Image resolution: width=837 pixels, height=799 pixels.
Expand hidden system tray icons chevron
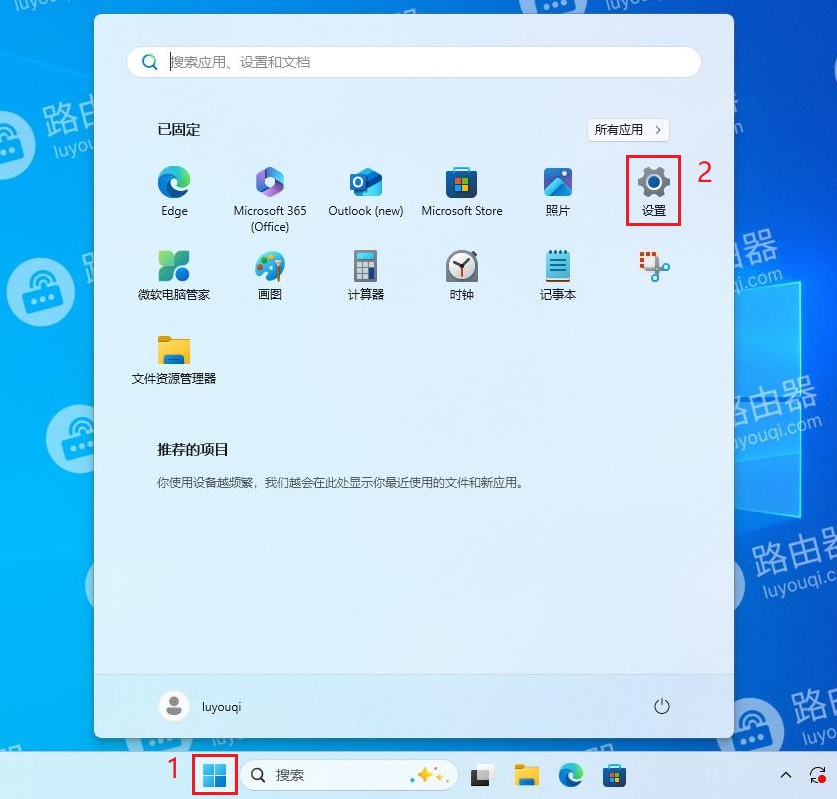786,774
